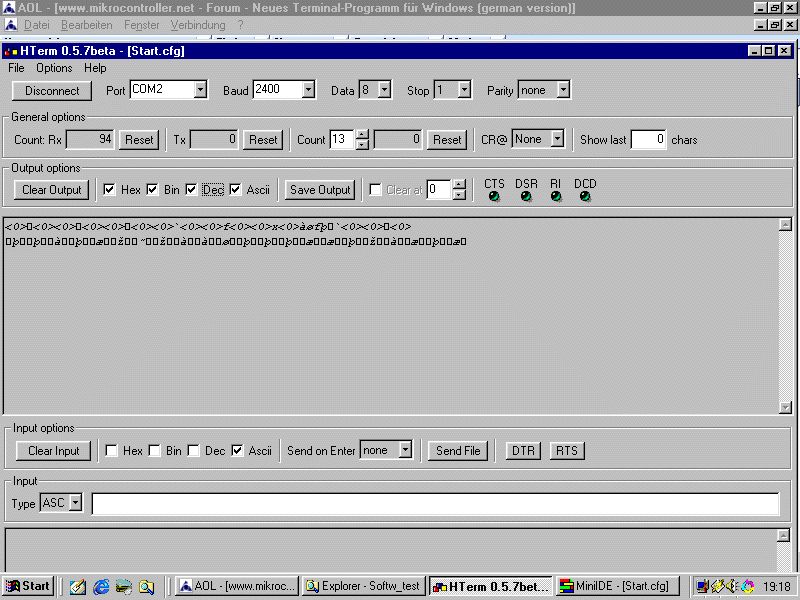Uncheck the output Bin checkbox

(152, 190)
